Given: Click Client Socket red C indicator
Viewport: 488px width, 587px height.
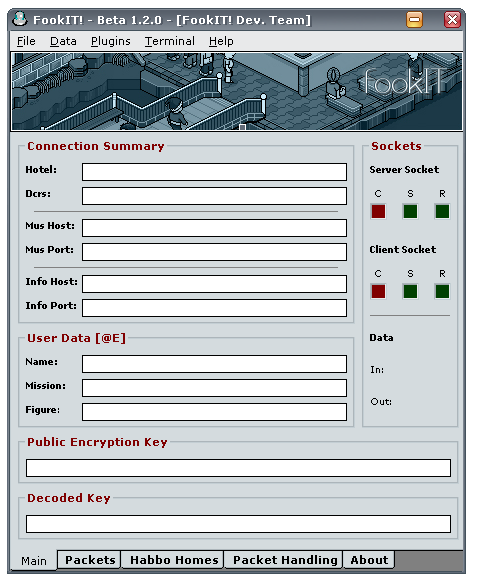Looking at the screenshot, I should click(x=378, y=292).
